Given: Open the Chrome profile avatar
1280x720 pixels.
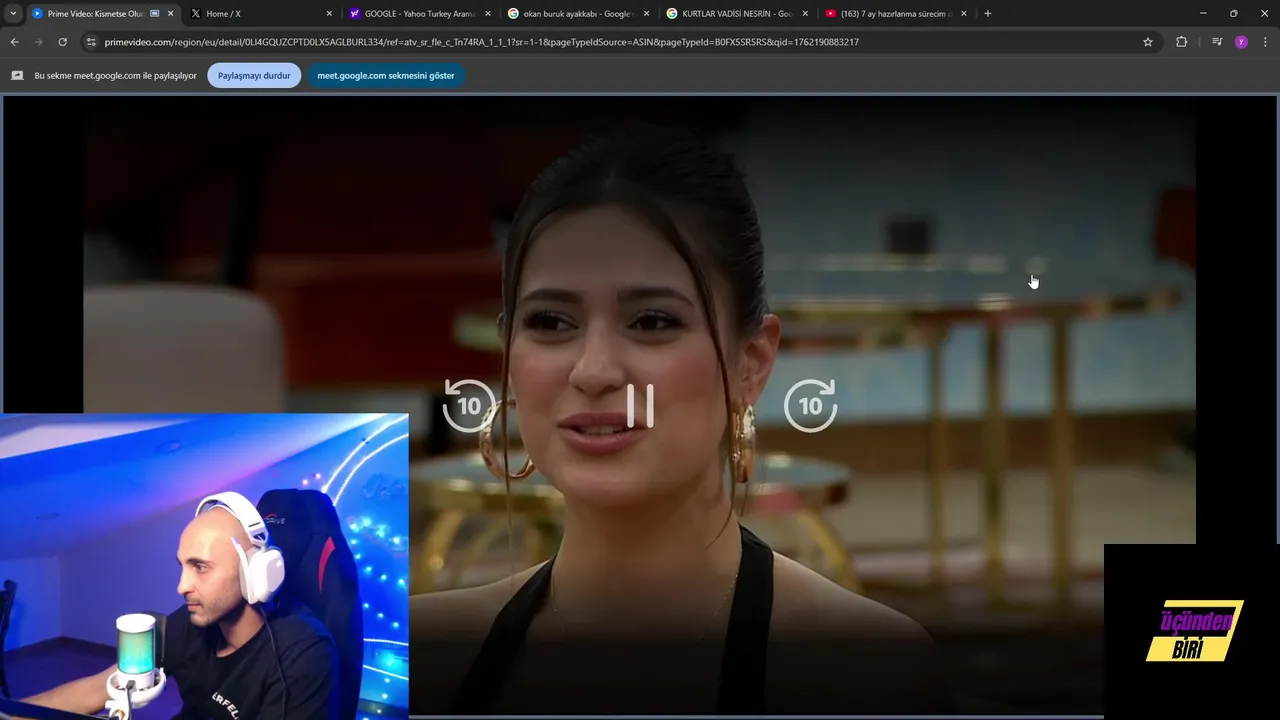Looking at the screenshot, I should tap(1241, 42).
